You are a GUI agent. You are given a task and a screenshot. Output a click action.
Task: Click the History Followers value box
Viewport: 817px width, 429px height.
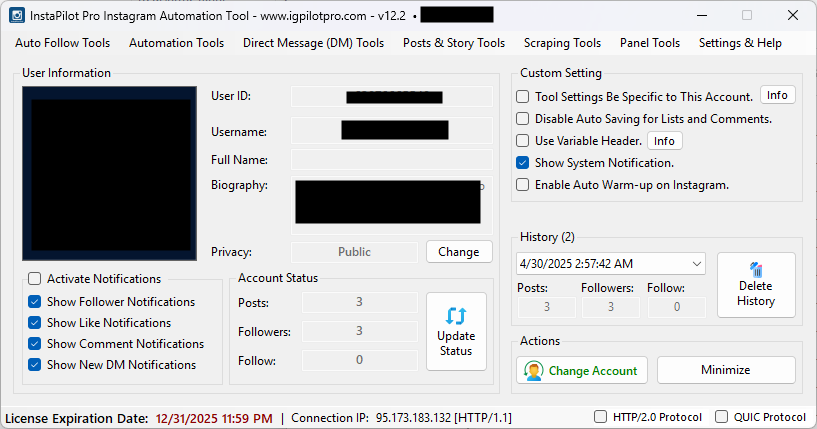[611, 307]
